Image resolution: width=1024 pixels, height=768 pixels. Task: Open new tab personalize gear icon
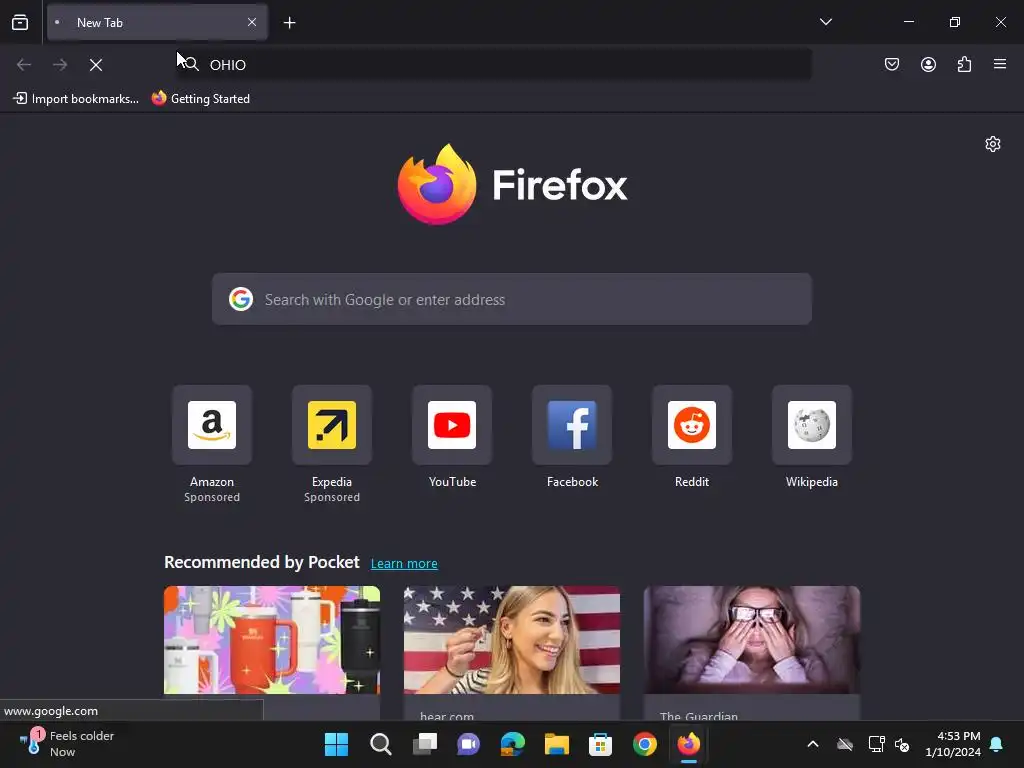[x=993, y=144]
